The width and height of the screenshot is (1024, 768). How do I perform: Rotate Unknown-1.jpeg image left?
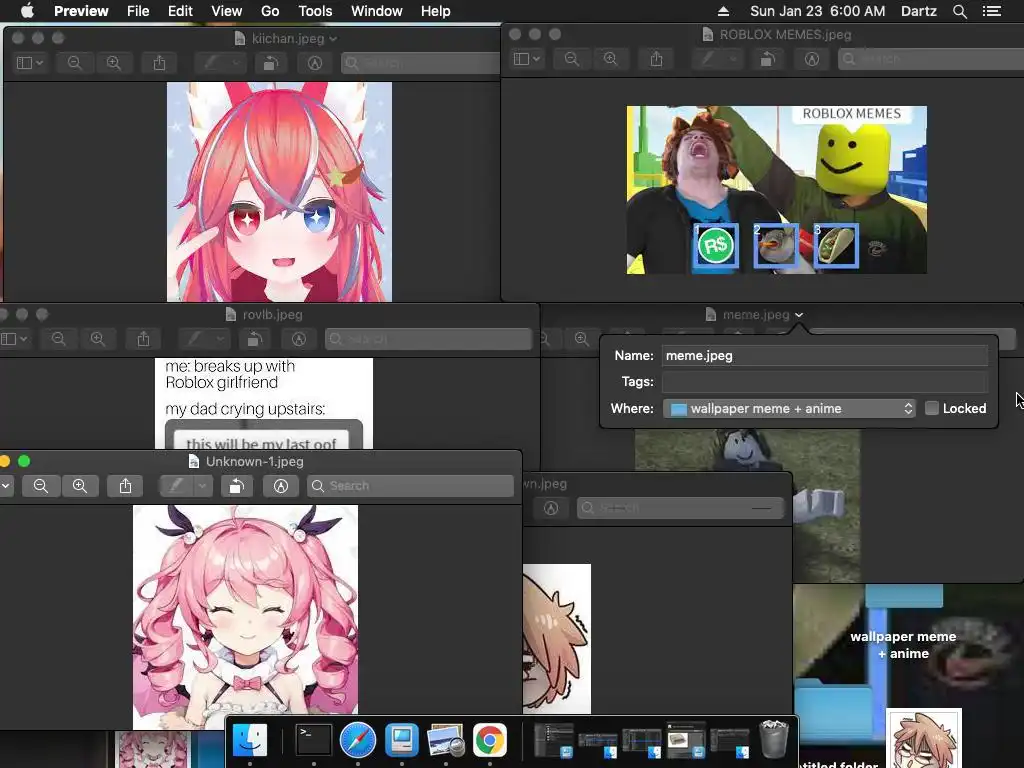click(236, 486)
